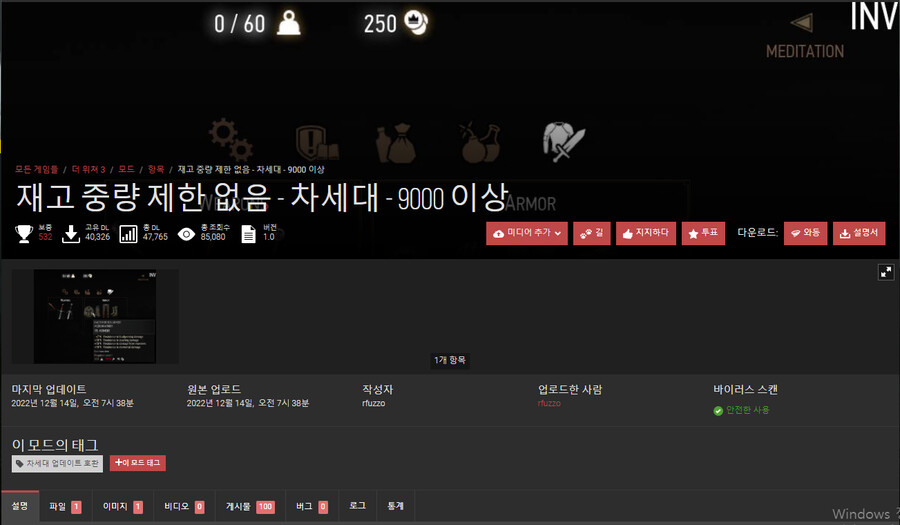
Task: Open the 버그 tab
Action: pyautogui.click(x=312, y=506)
